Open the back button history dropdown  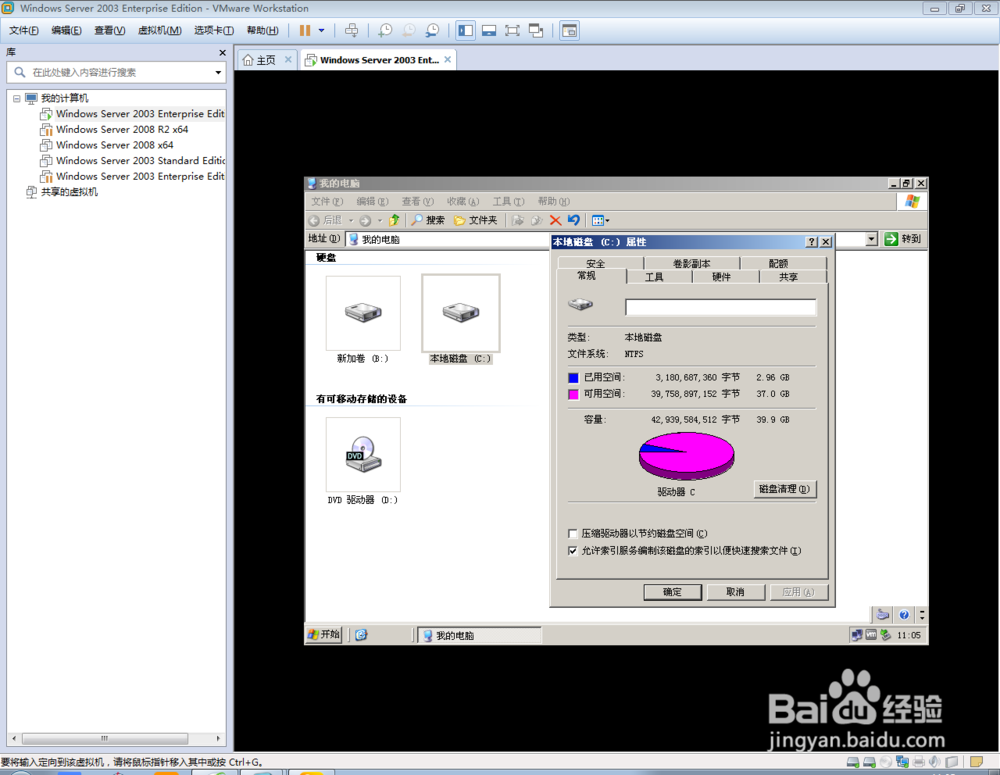[351, 221]
